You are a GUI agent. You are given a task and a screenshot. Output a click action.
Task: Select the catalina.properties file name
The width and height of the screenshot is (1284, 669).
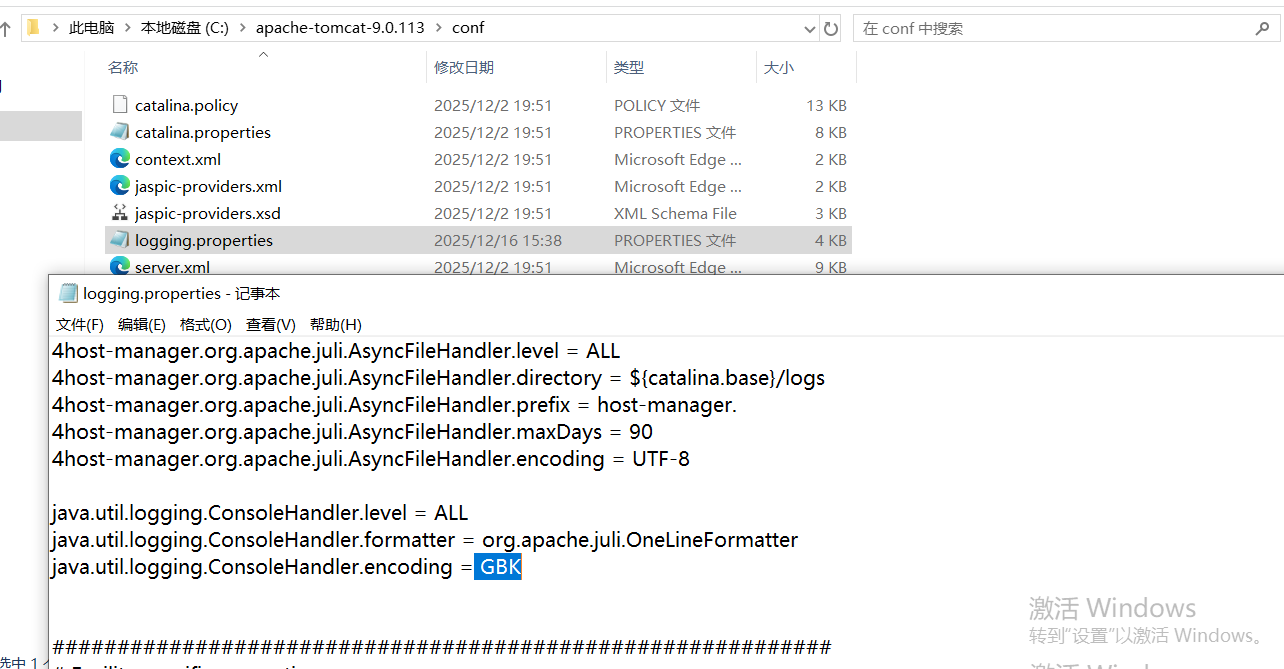tap(203, 132)
